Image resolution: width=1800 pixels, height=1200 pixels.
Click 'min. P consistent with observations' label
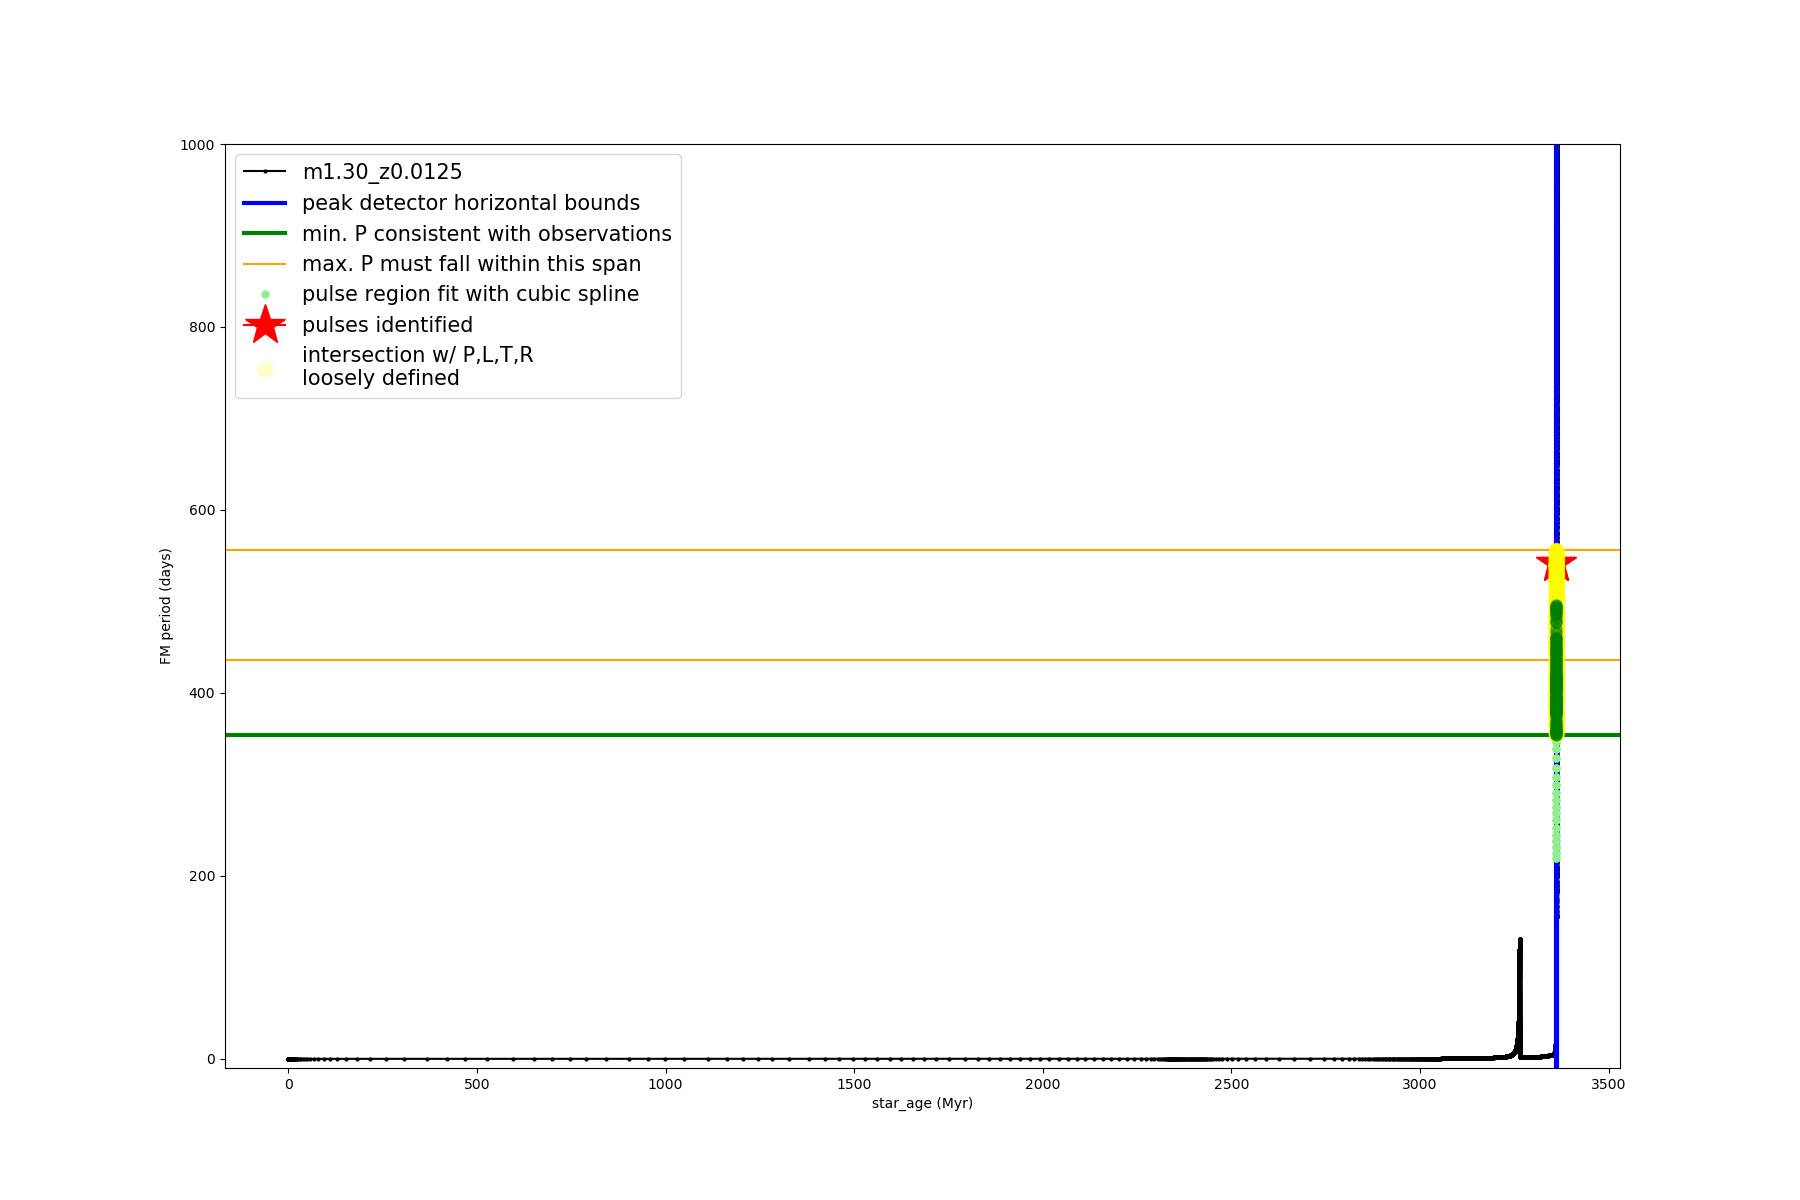point(487,234)
